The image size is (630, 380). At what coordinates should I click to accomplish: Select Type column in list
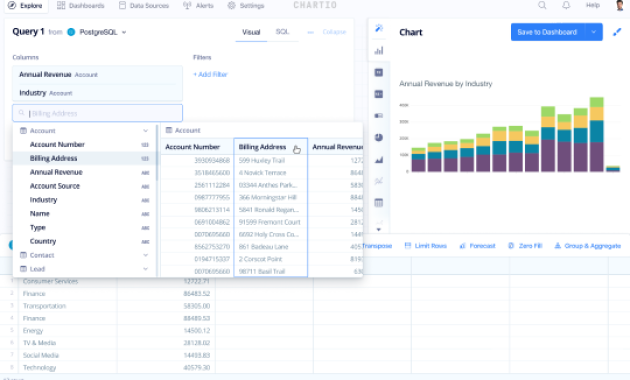tap(85, 228)
